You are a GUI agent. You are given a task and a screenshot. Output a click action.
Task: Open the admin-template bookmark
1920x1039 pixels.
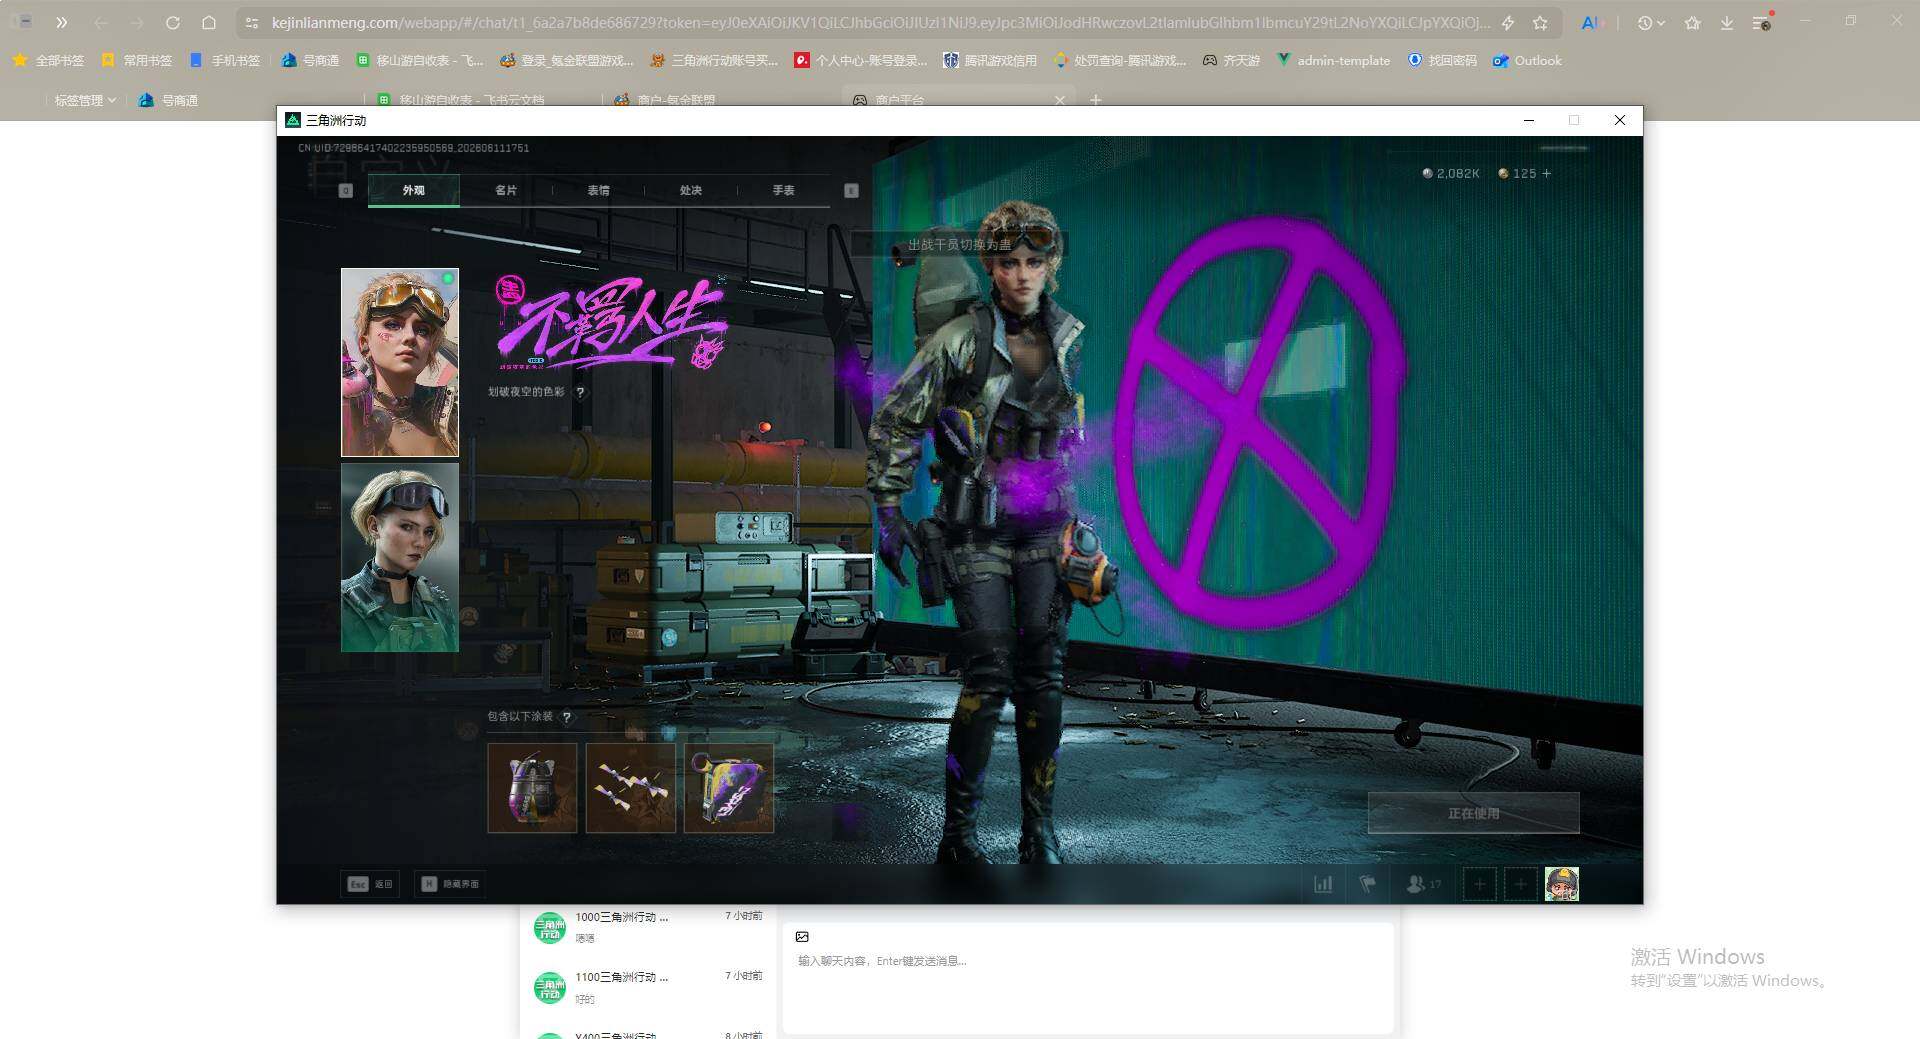[1333, 61]
